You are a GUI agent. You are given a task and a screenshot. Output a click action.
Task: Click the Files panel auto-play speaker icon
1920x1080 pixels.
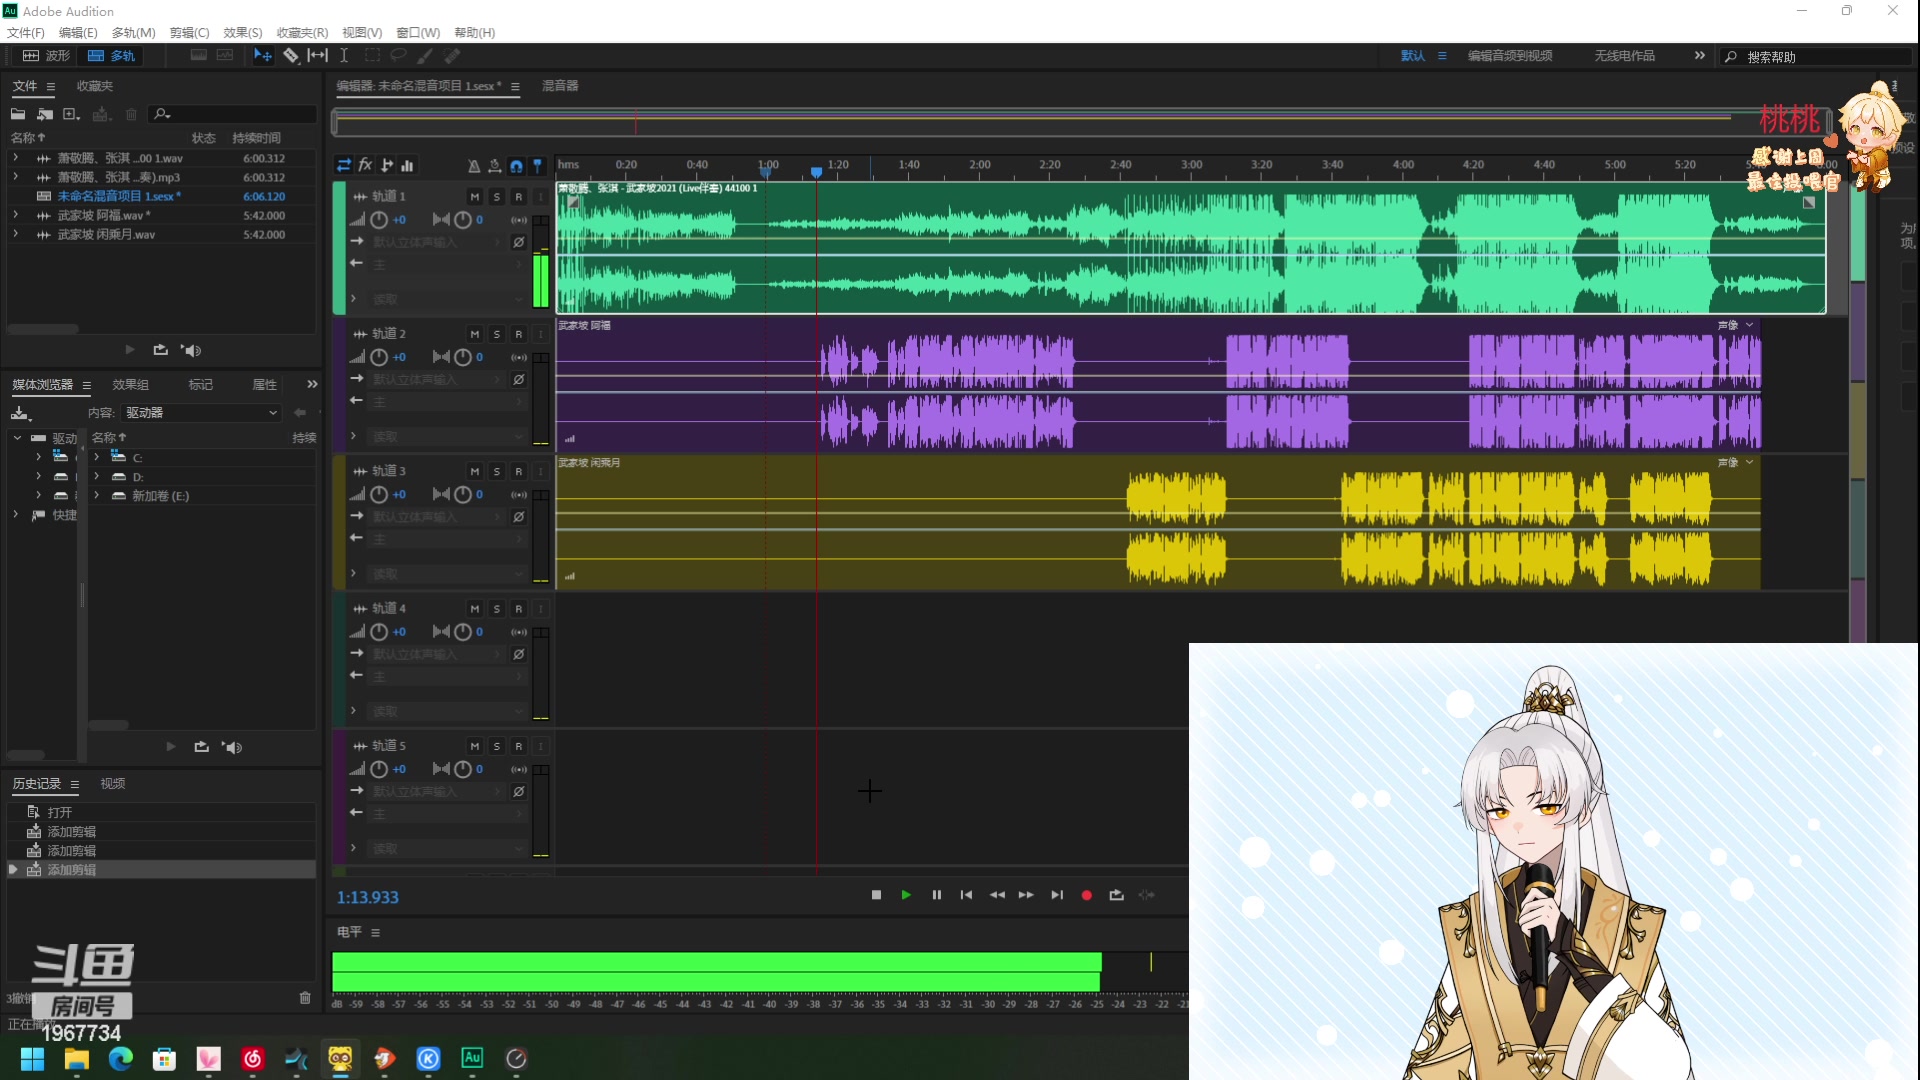[191, 350]
